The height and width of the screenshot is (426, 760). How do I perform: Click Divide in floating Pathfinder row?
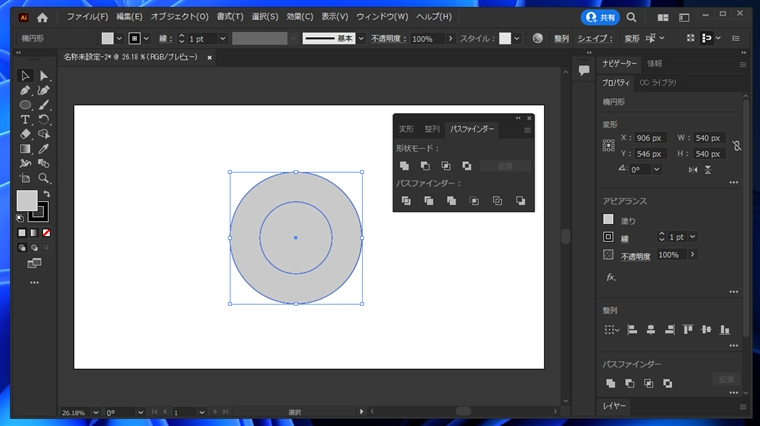[406, 201]
